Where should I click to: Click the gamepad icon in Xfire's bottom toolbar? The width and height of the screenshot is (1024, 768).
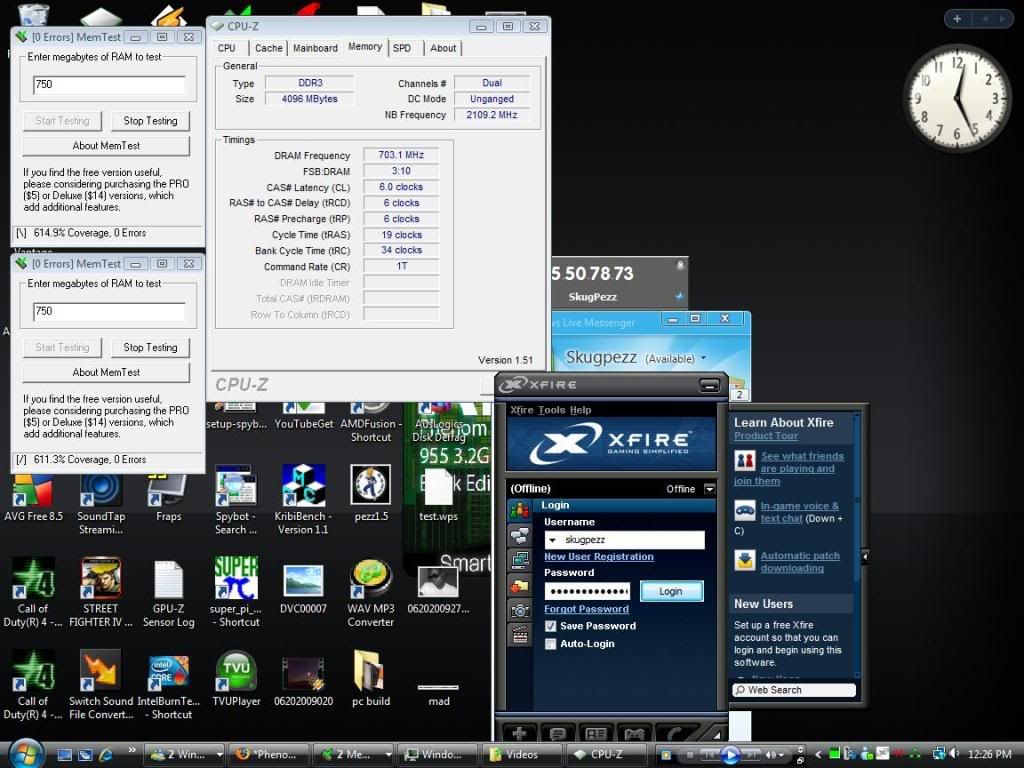[x=634, y=733]
